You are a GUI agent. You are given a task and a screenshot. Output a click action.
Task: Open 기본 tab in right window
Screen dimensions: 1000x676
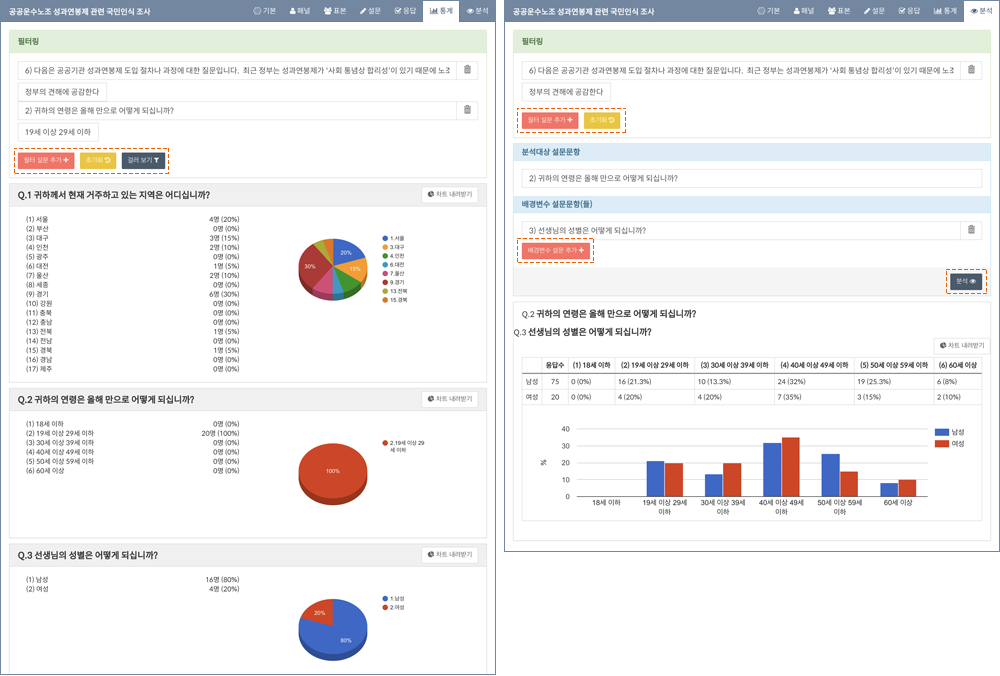pos(768,11)
